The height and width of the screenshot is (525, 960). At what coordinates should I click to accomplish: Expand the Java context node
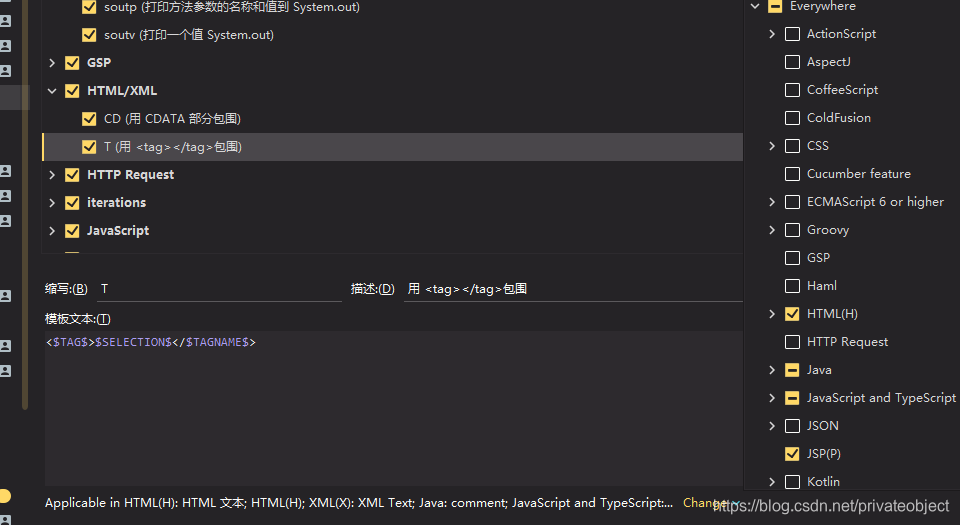(772, 370)
